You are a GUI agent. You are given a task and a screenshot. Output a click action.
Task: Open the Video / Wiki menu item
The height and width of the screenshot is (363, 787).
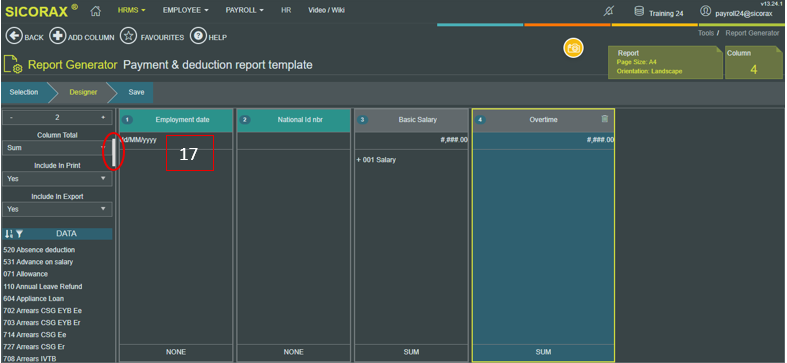pyautogui.click(x=326, y=10)
